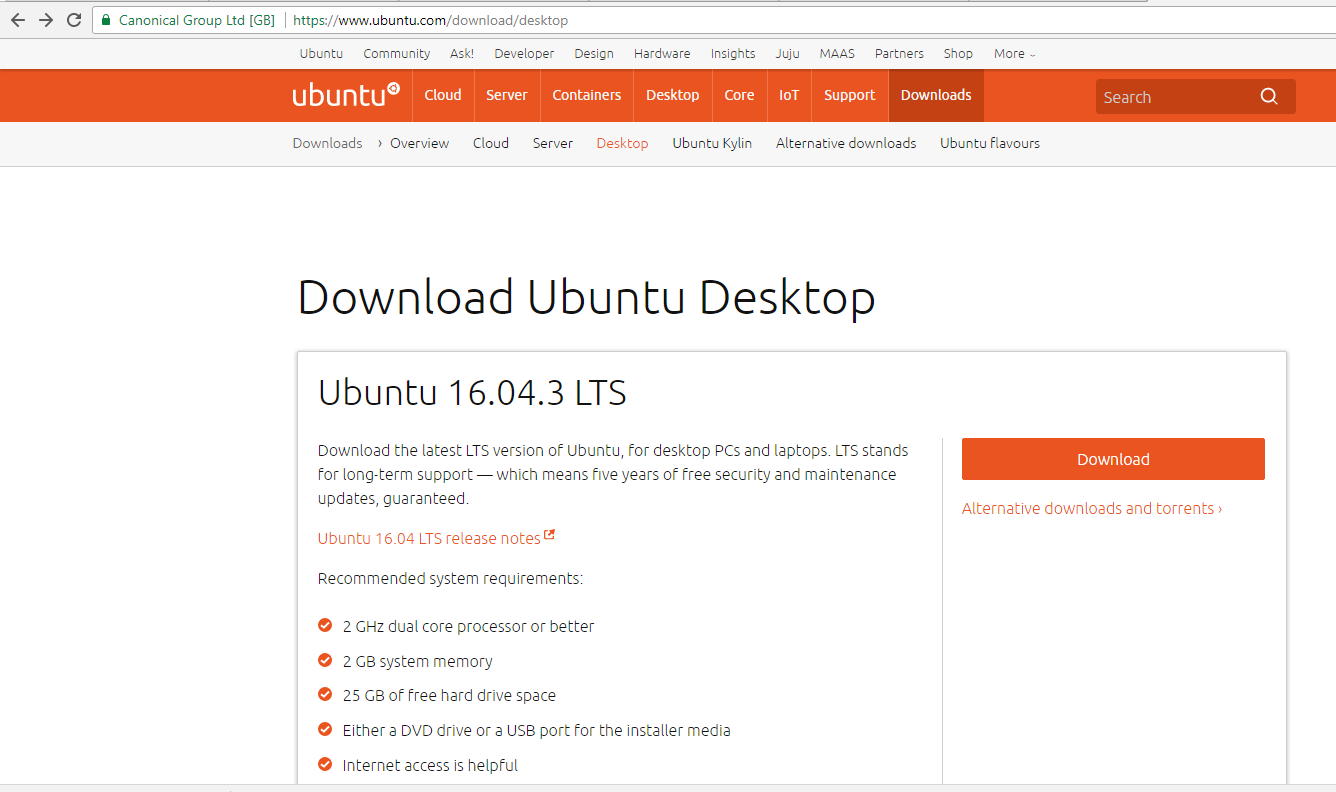Screen dimensions: 1336x792
Task: Open the Ubuntu Kylin sub-navigation tab
Action: [712, 143]
